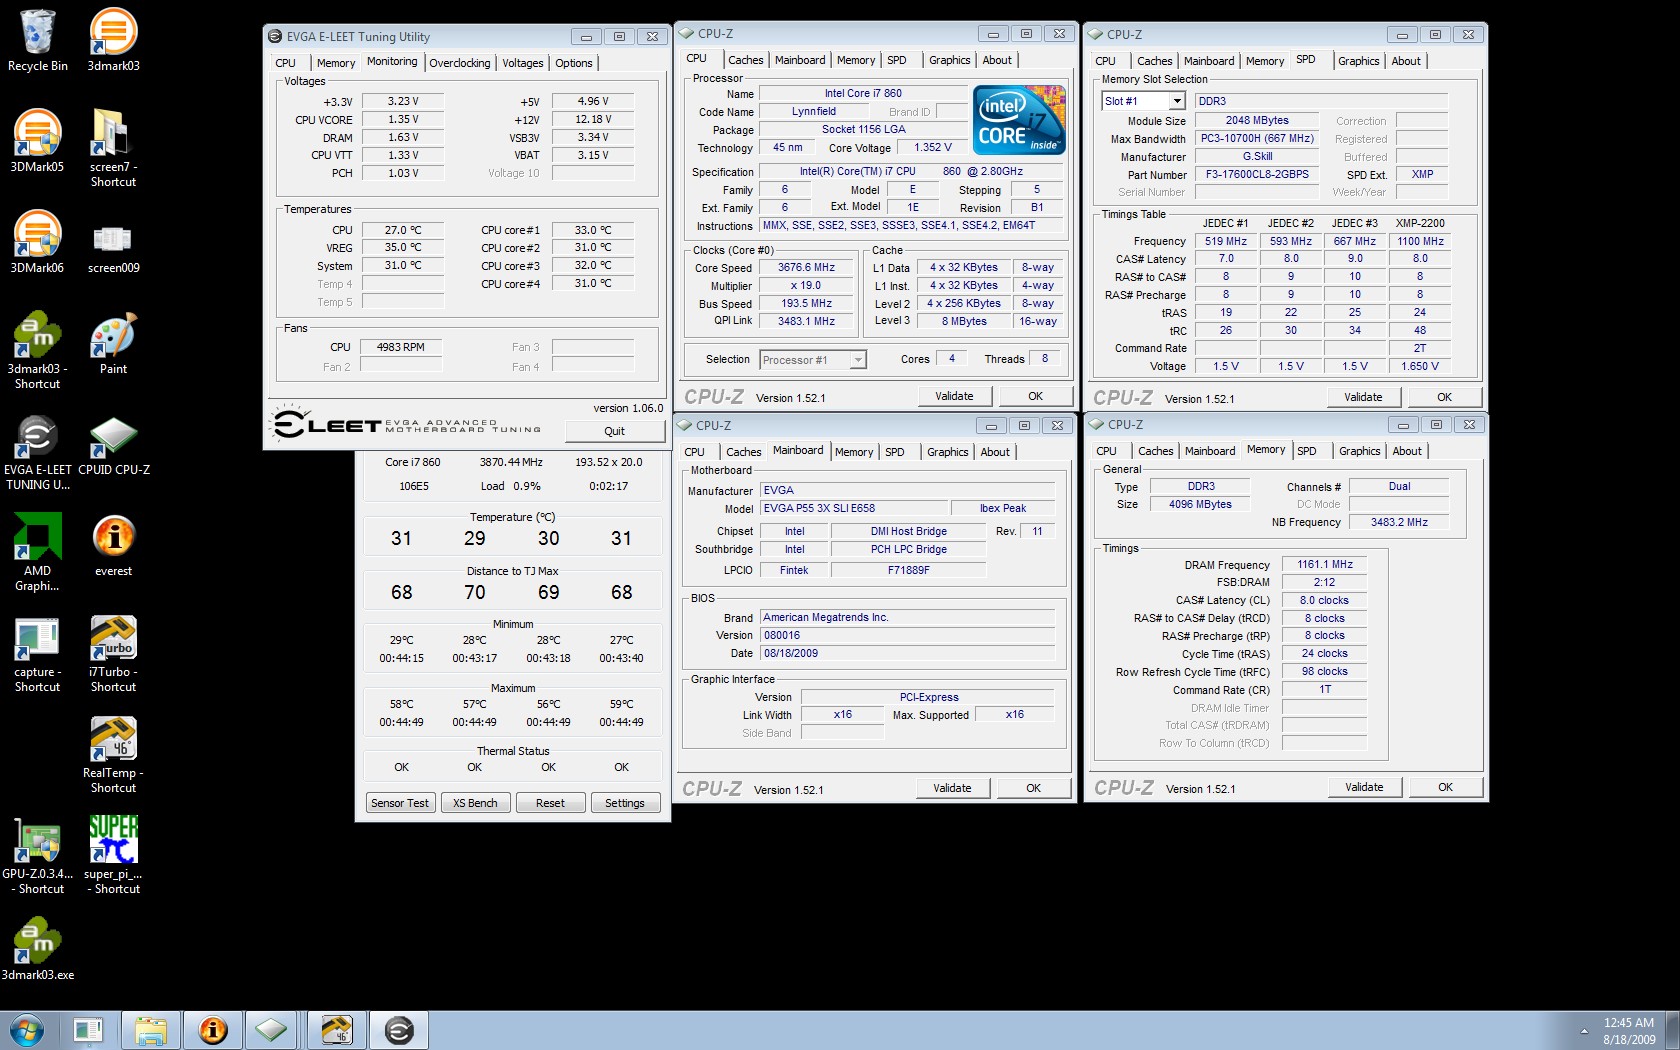Screen dimensions: 1680x1050
Task: Select the EVGA E-LEET Tuning Utility desktop icon
Action: tap(37, 453)
